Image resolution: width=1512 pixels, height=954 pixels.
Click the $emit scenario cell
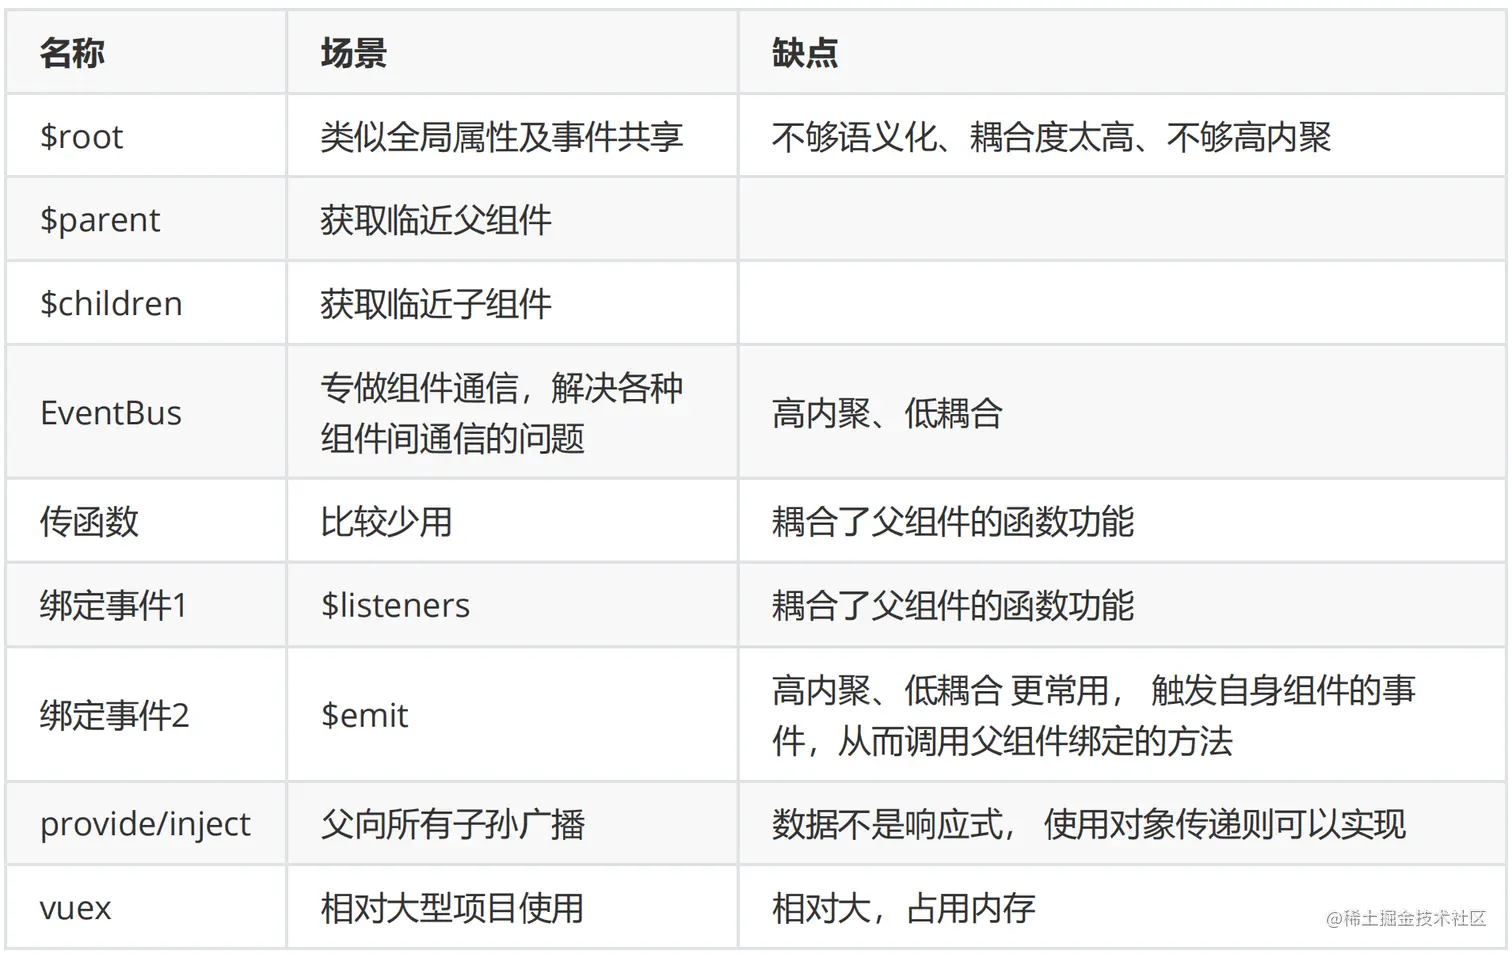pyautogui.click(x=364, y=715)
